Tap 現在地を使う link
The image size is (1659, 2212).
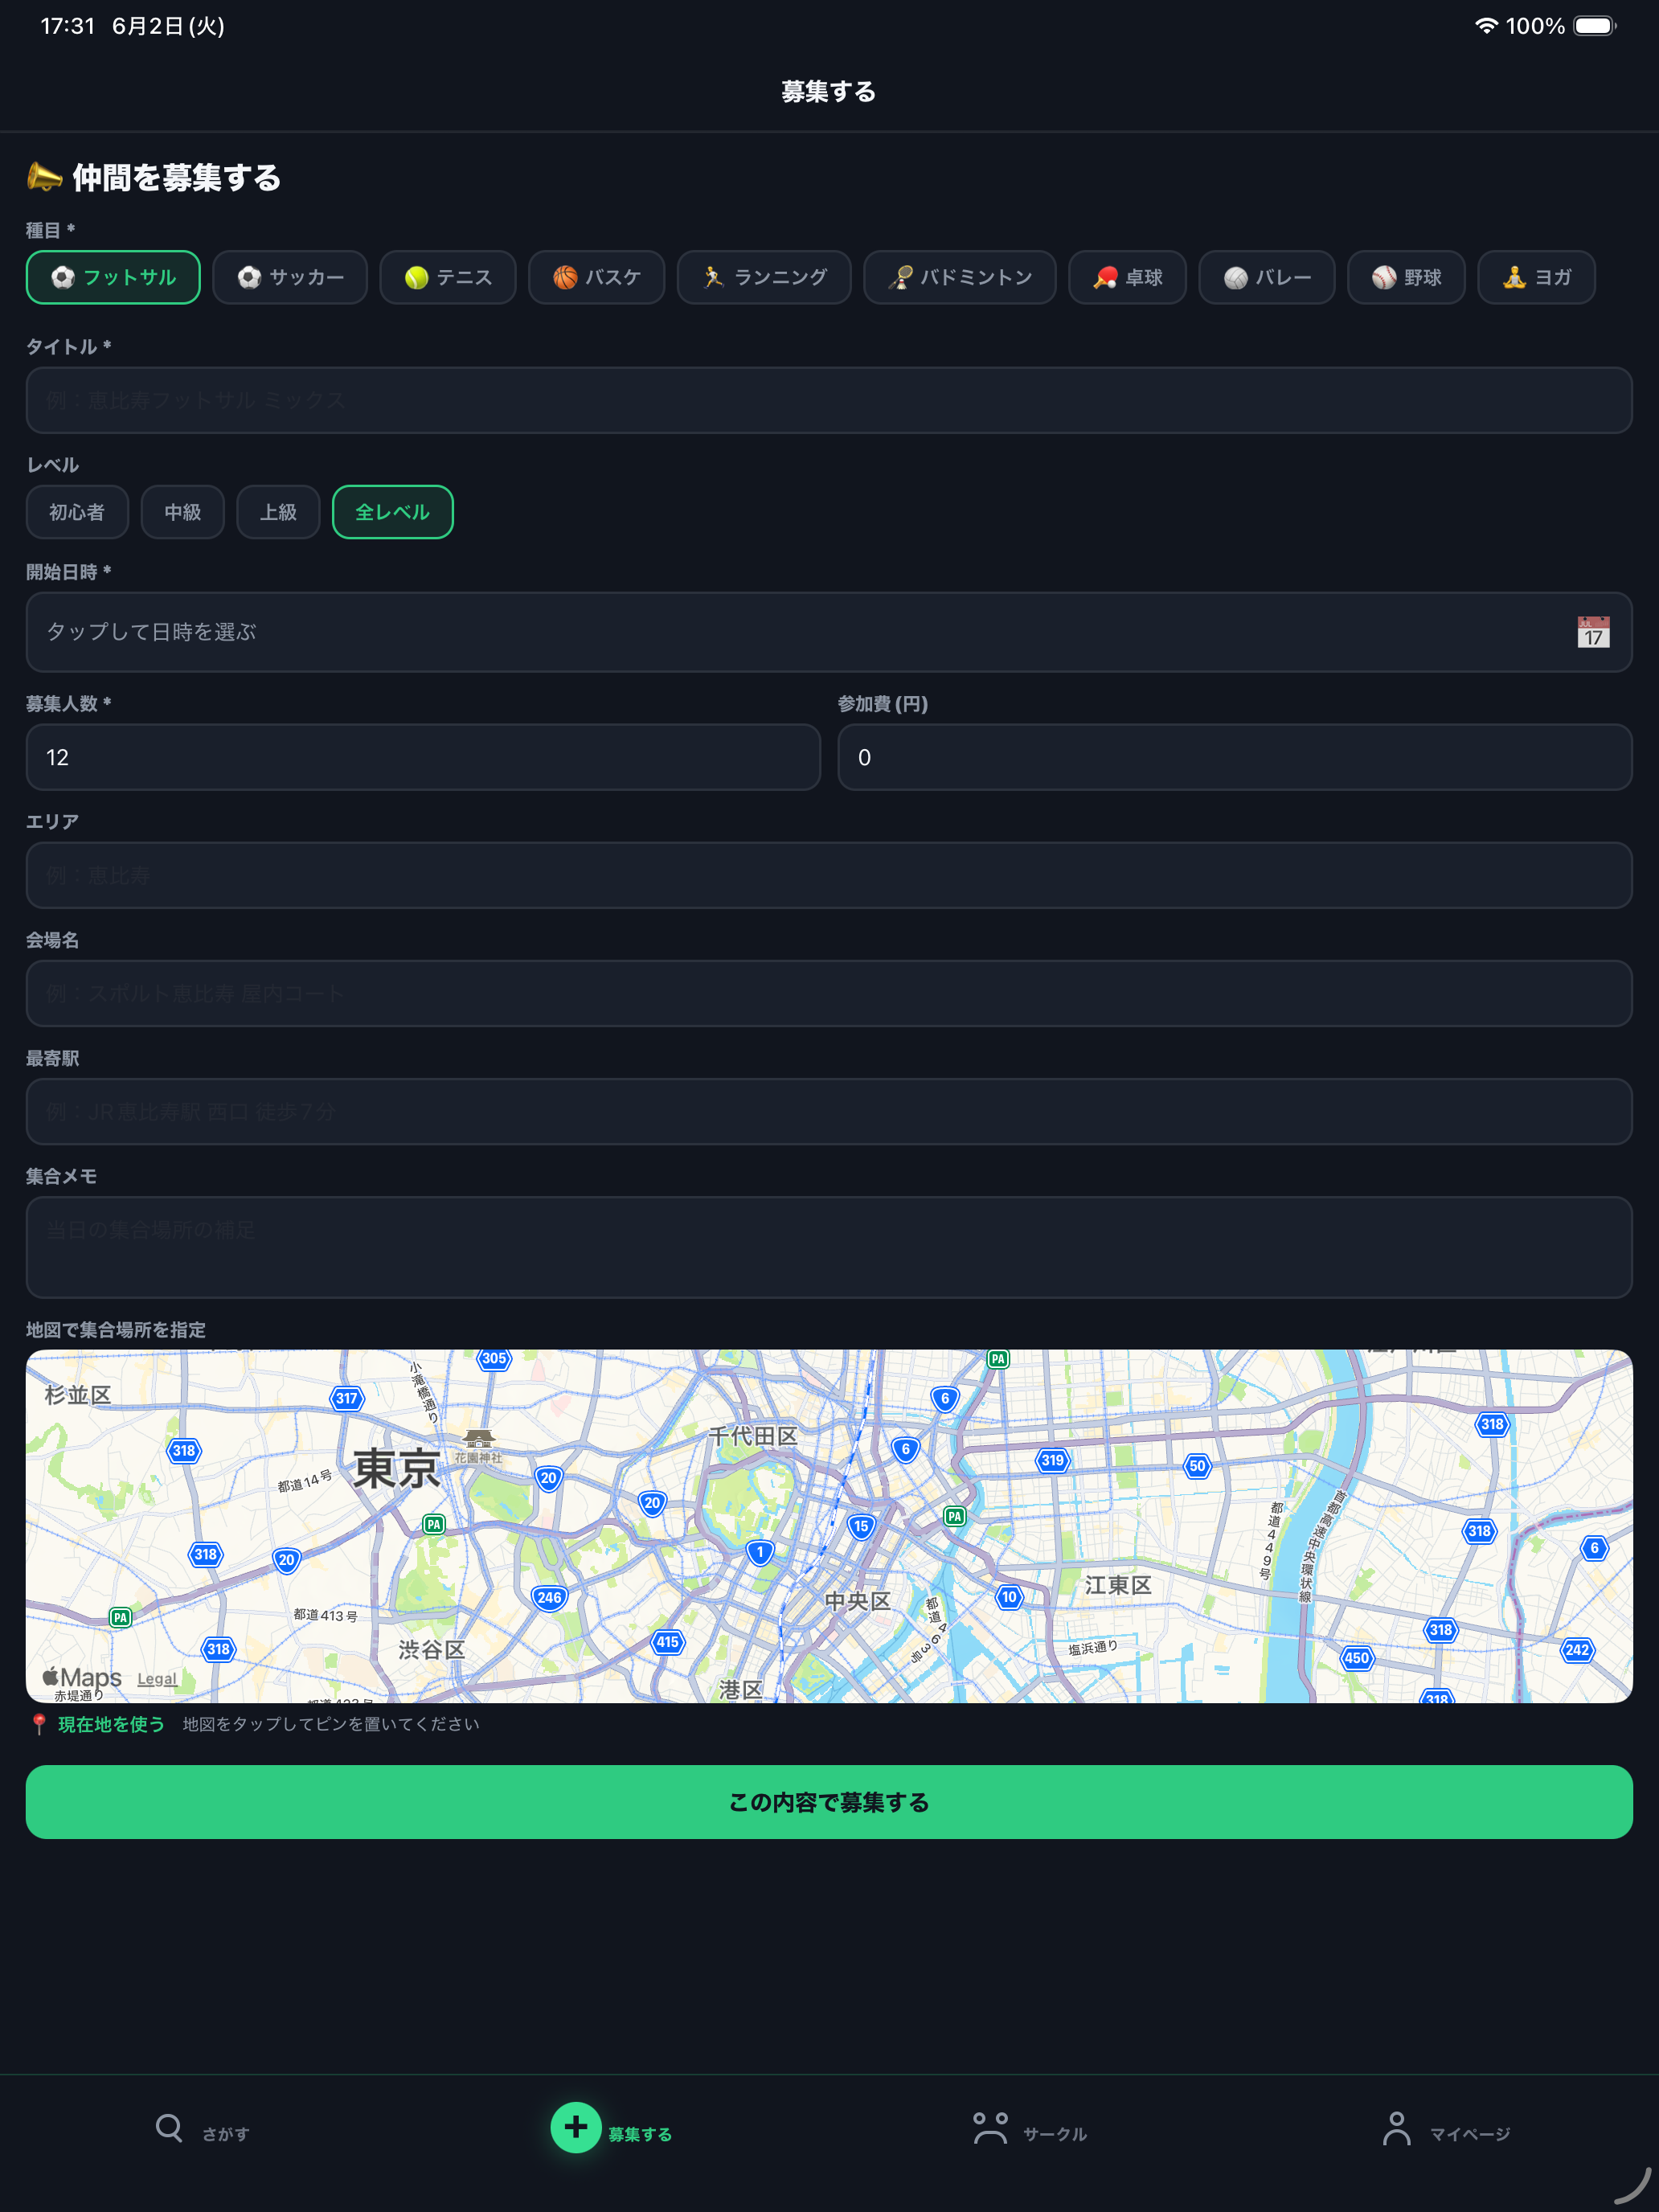[x=111, y=1724]
